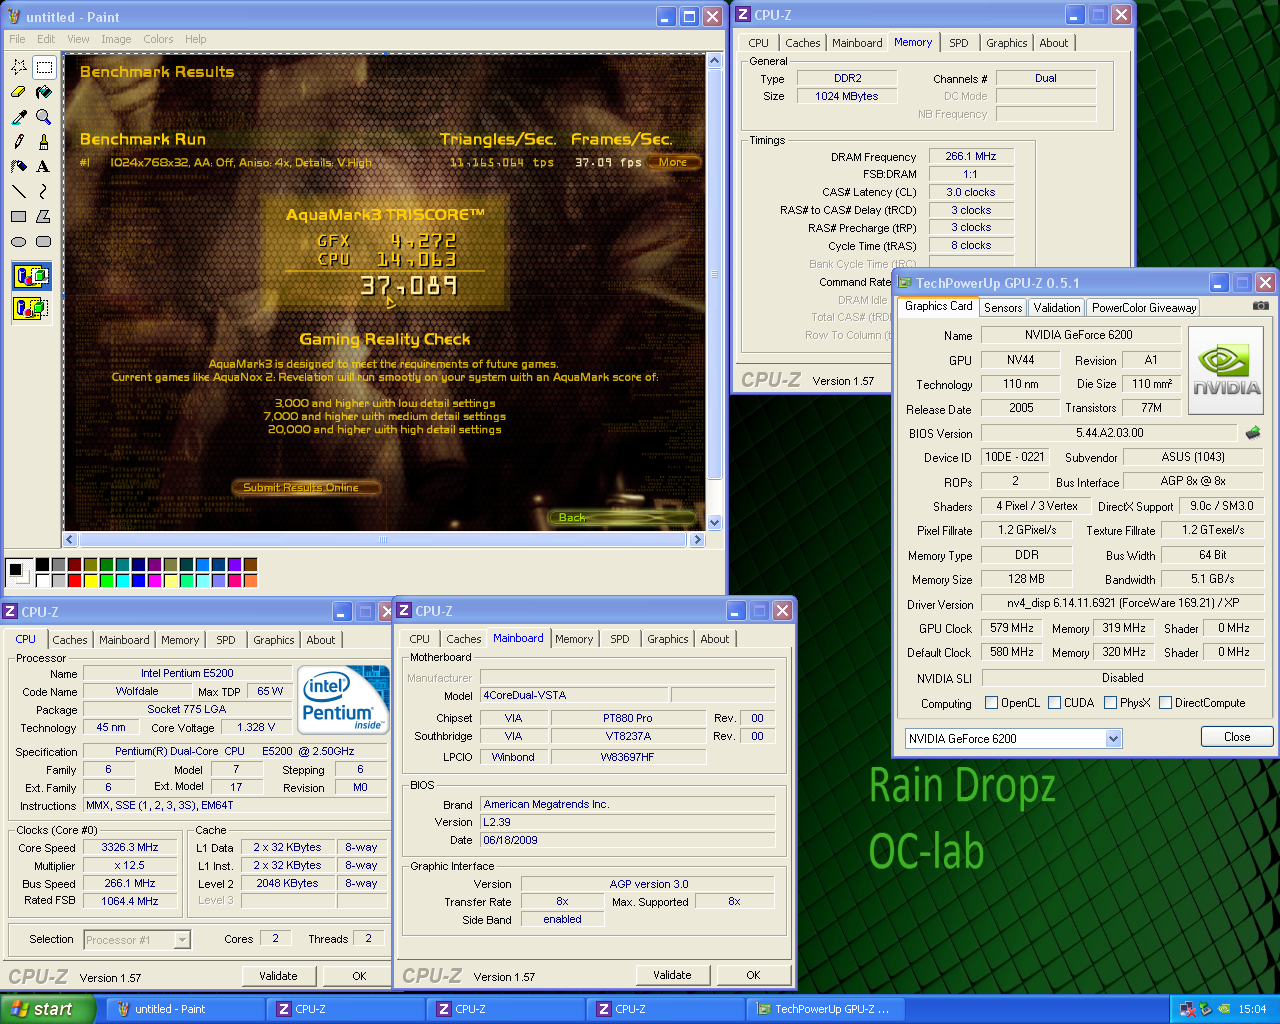Choose the orange color swatch in Paint palette

pyautogui.click(x=250, y=580)
